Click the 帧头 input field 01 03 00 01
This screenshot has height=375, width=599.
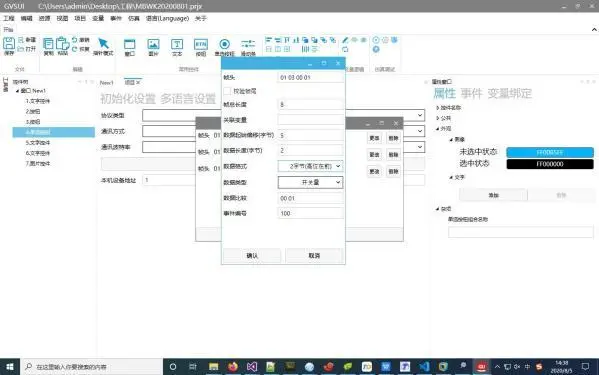[311, 77]
